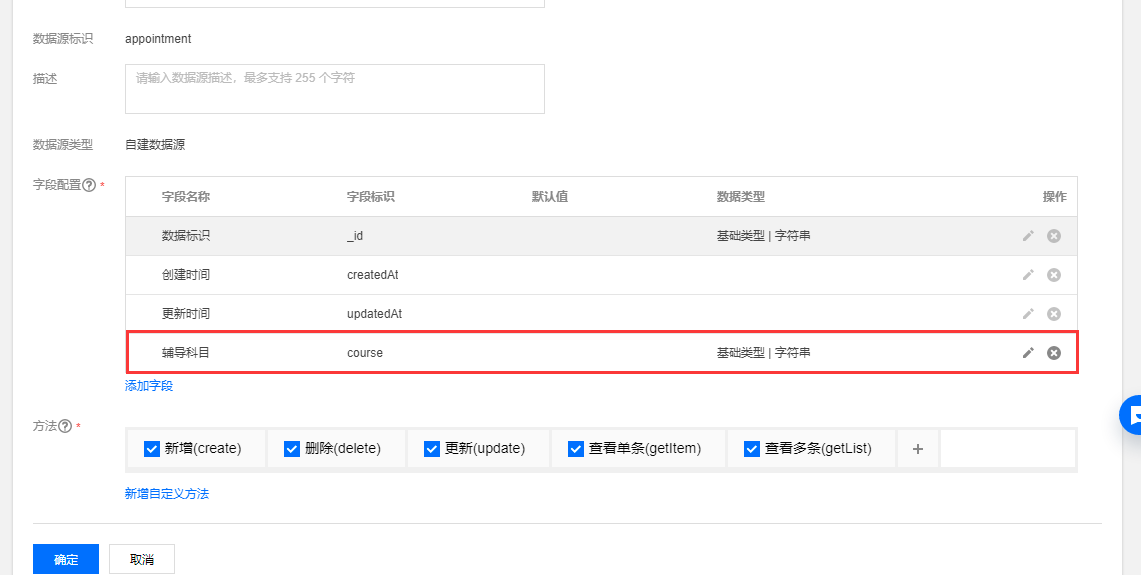Screen dimensions: 1141x575
Task: Open help icon beside 字段配置
Action: click(89, 185)
